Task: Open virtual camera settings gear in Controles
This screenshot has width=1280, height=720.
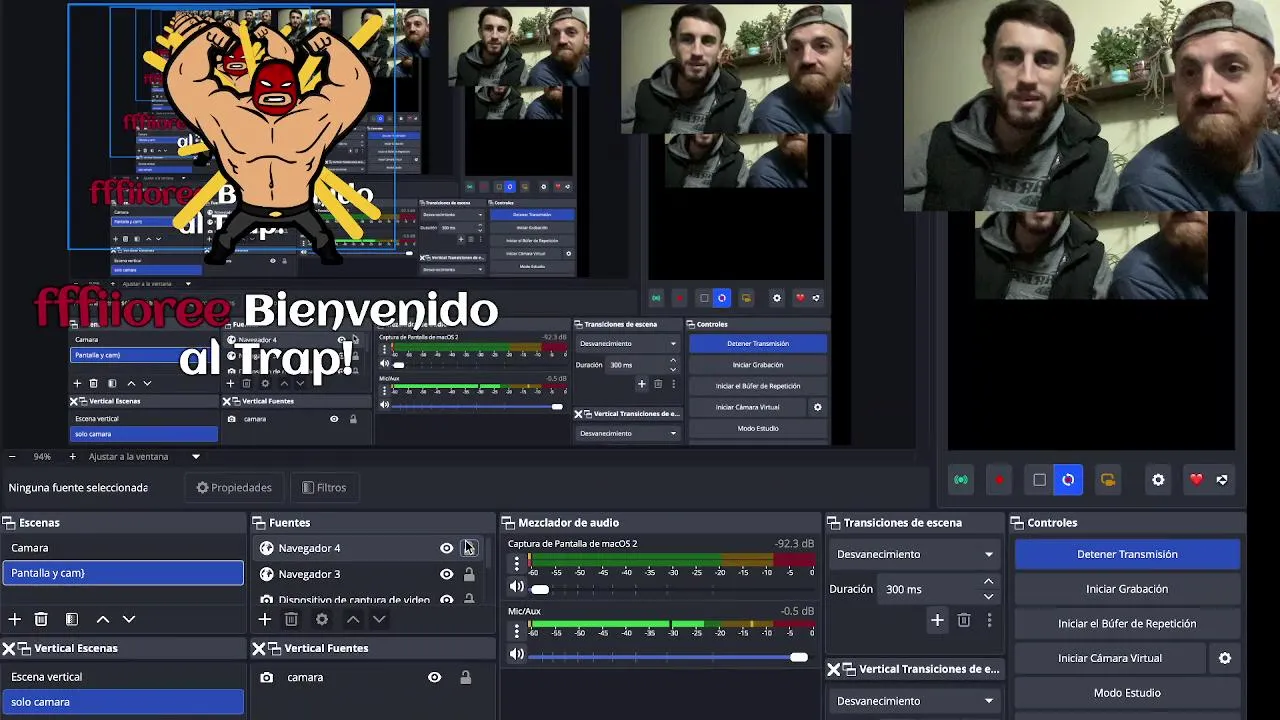Action: 1225,658
